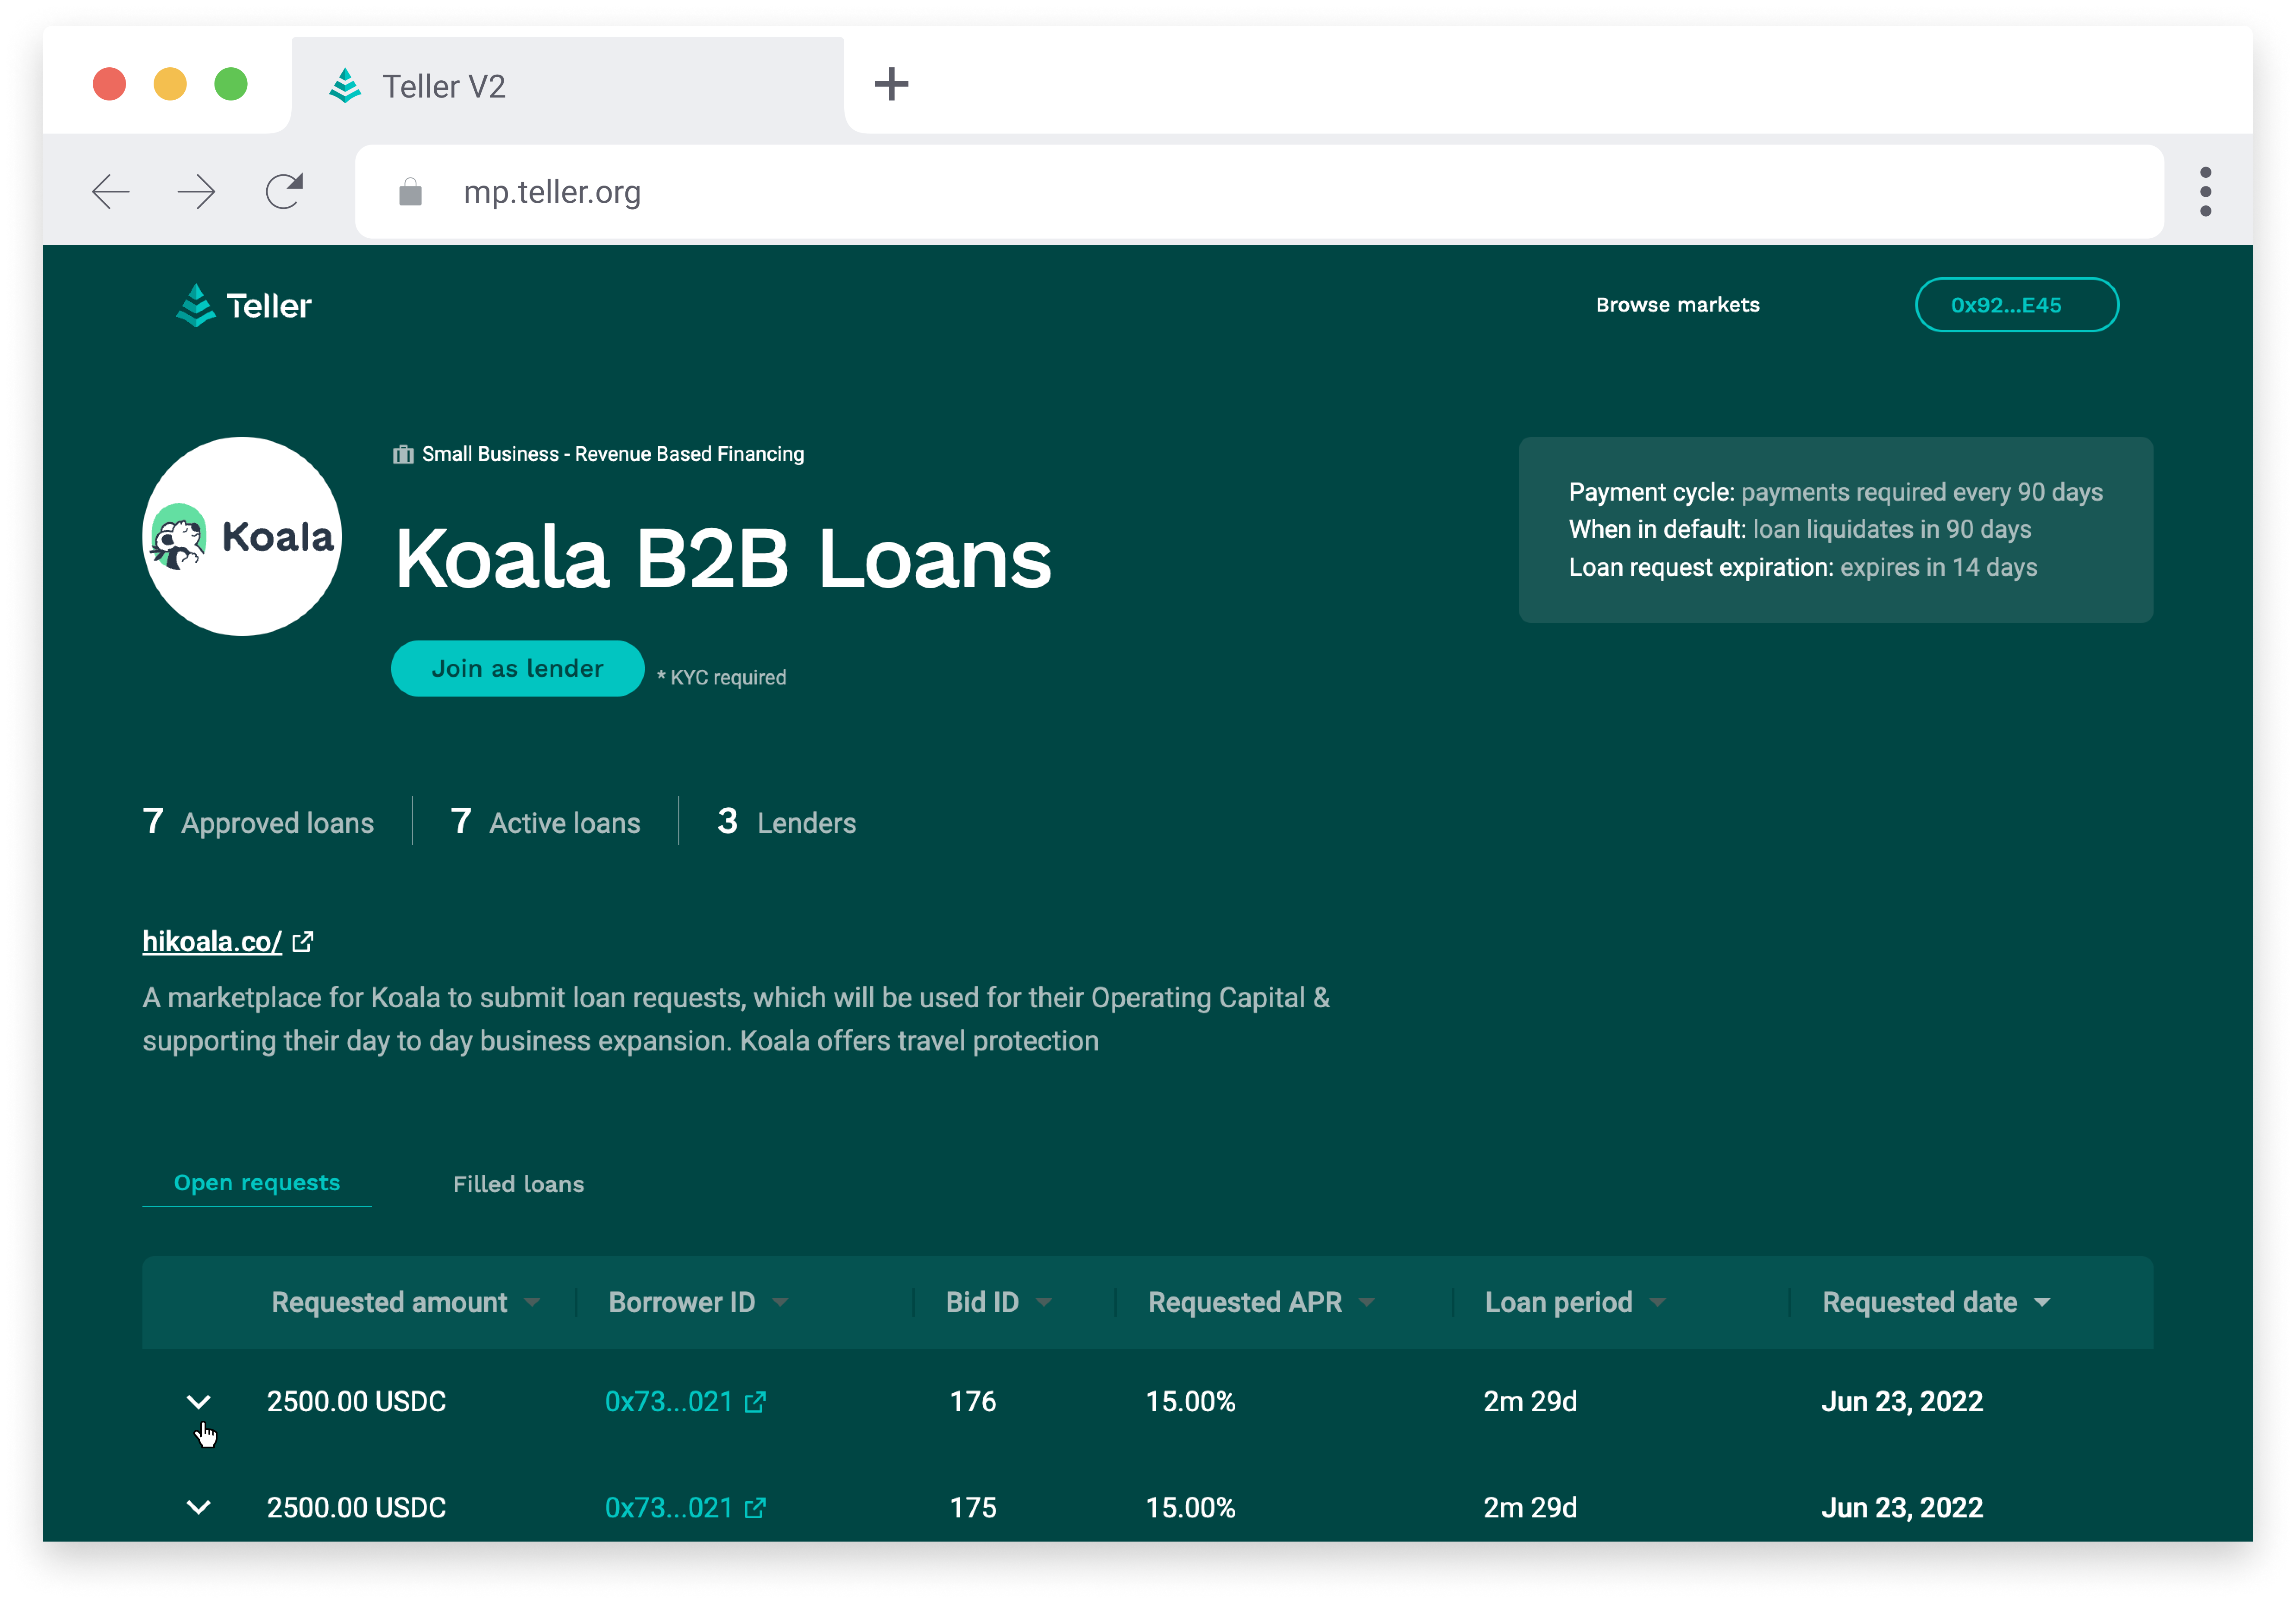The height and width of the screenshot is (1602, 2296).
Task: Click 2500.00 USDC amount for bid 175
Action: tap(356, 1508)
